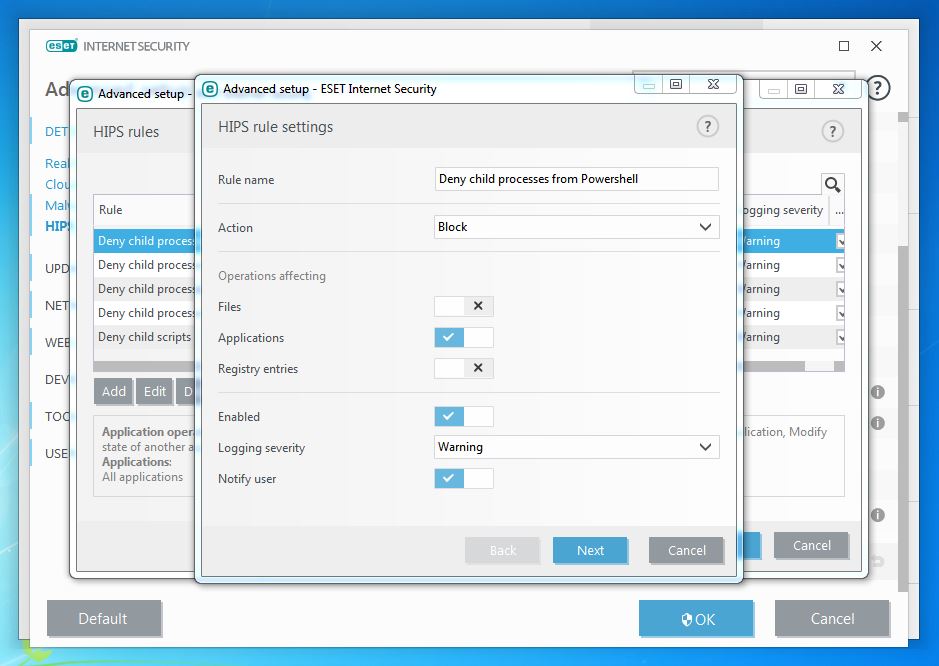Click Cancel at bottom of main ESET window
The height and width of the screenshot is (666, 939).
(x=832, y=619)
